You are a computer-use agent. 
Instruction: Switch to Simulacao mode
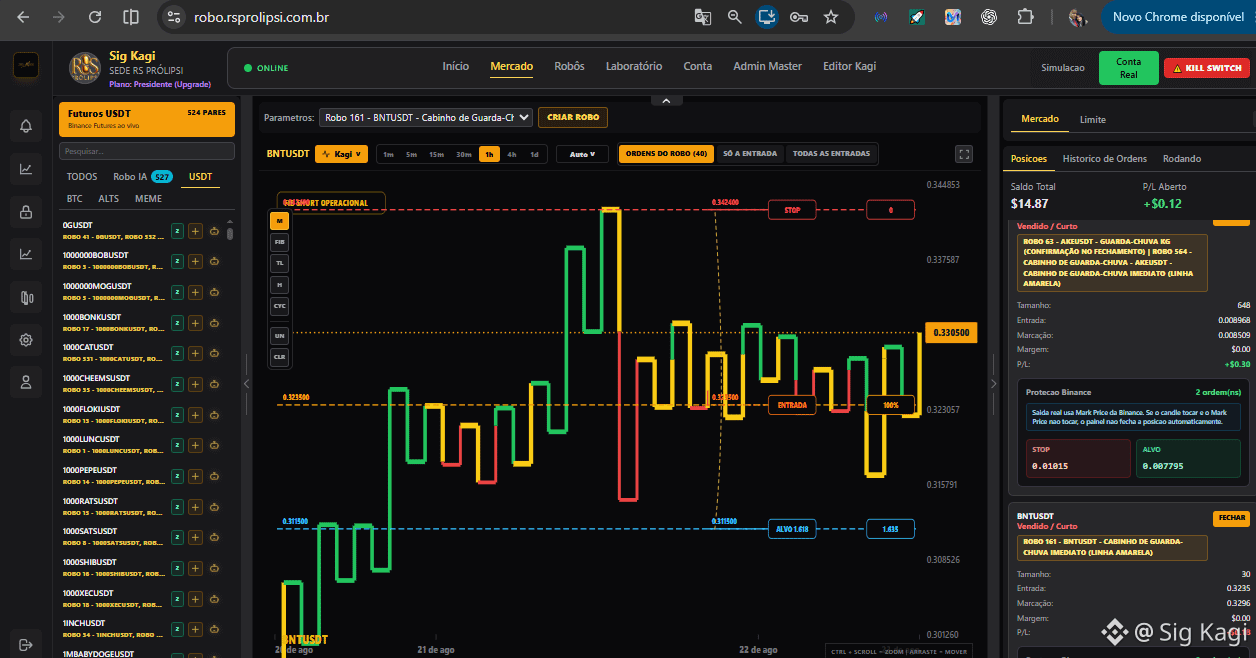point(1062,68)
